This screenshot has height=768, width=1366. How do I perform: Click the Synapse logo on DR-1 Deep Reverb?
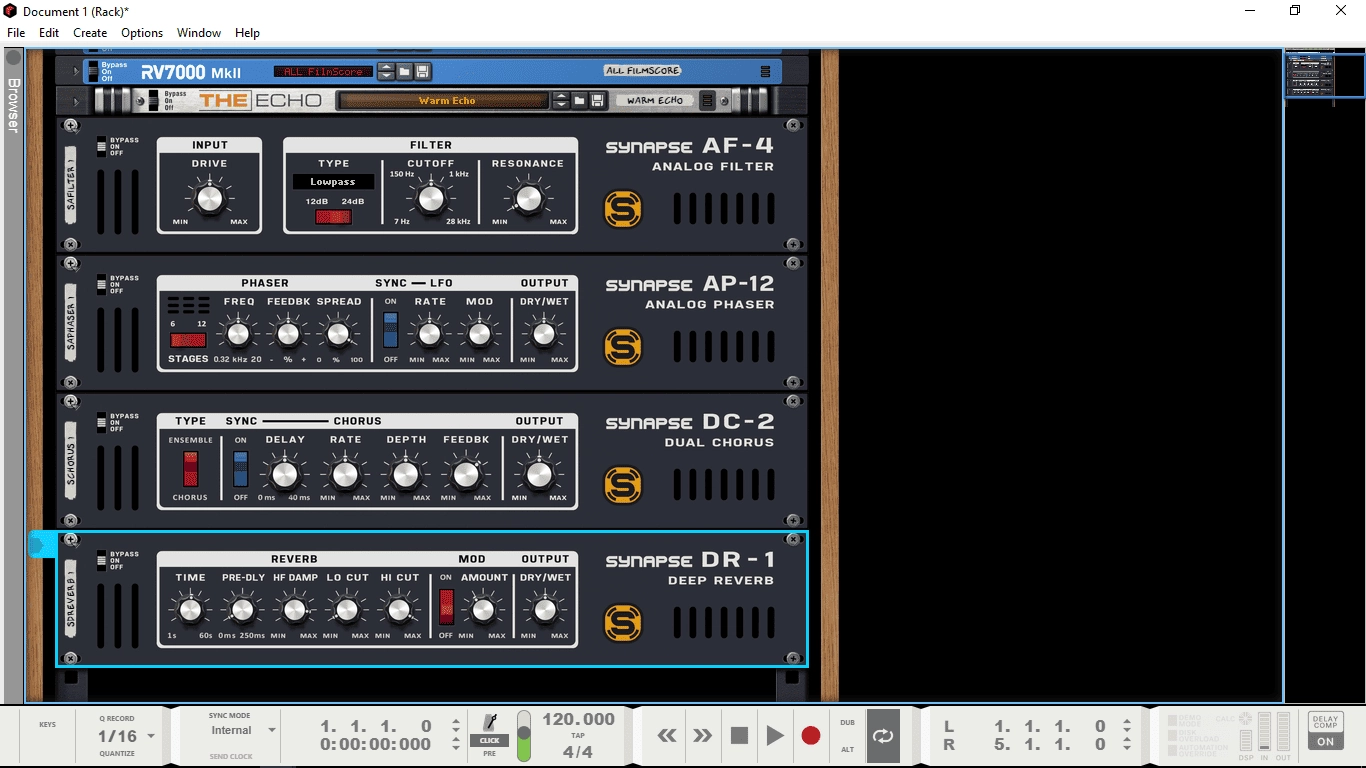623,623
